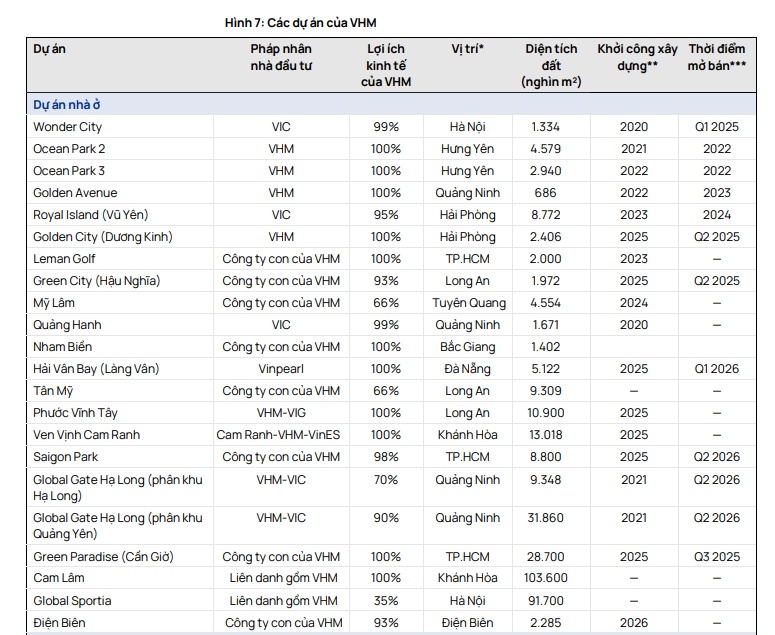Select the 'Quảng Hanh' project cell
The height and width of the screenshot is (635, 775).
click(67, 325)
